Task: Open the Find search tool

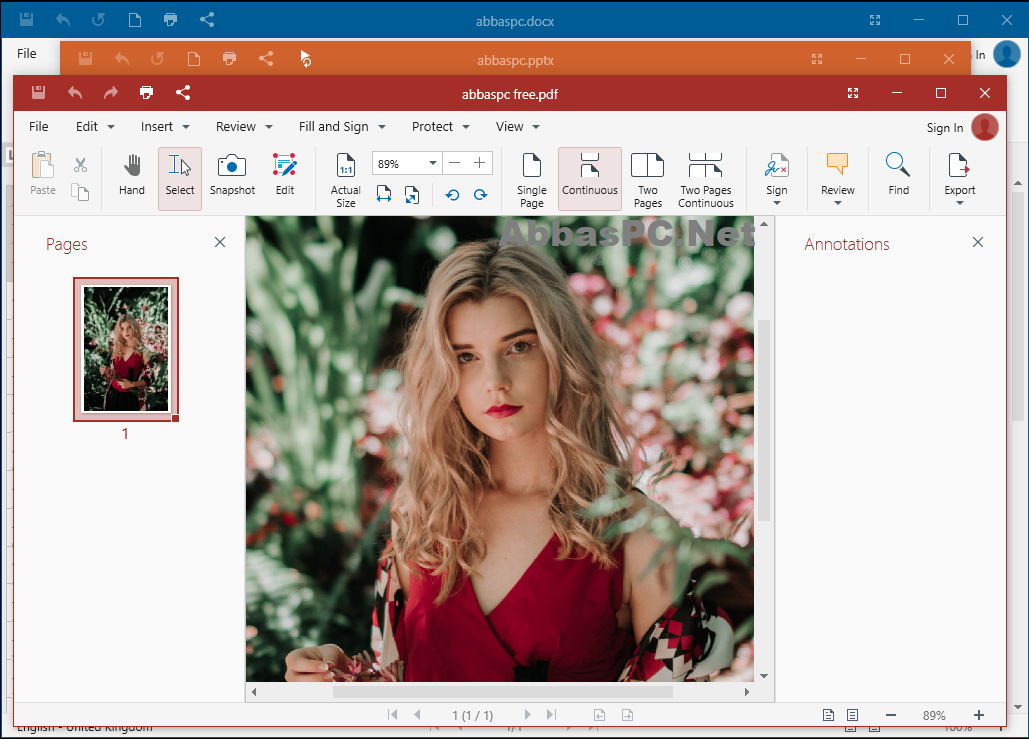Action: (898, 175)
